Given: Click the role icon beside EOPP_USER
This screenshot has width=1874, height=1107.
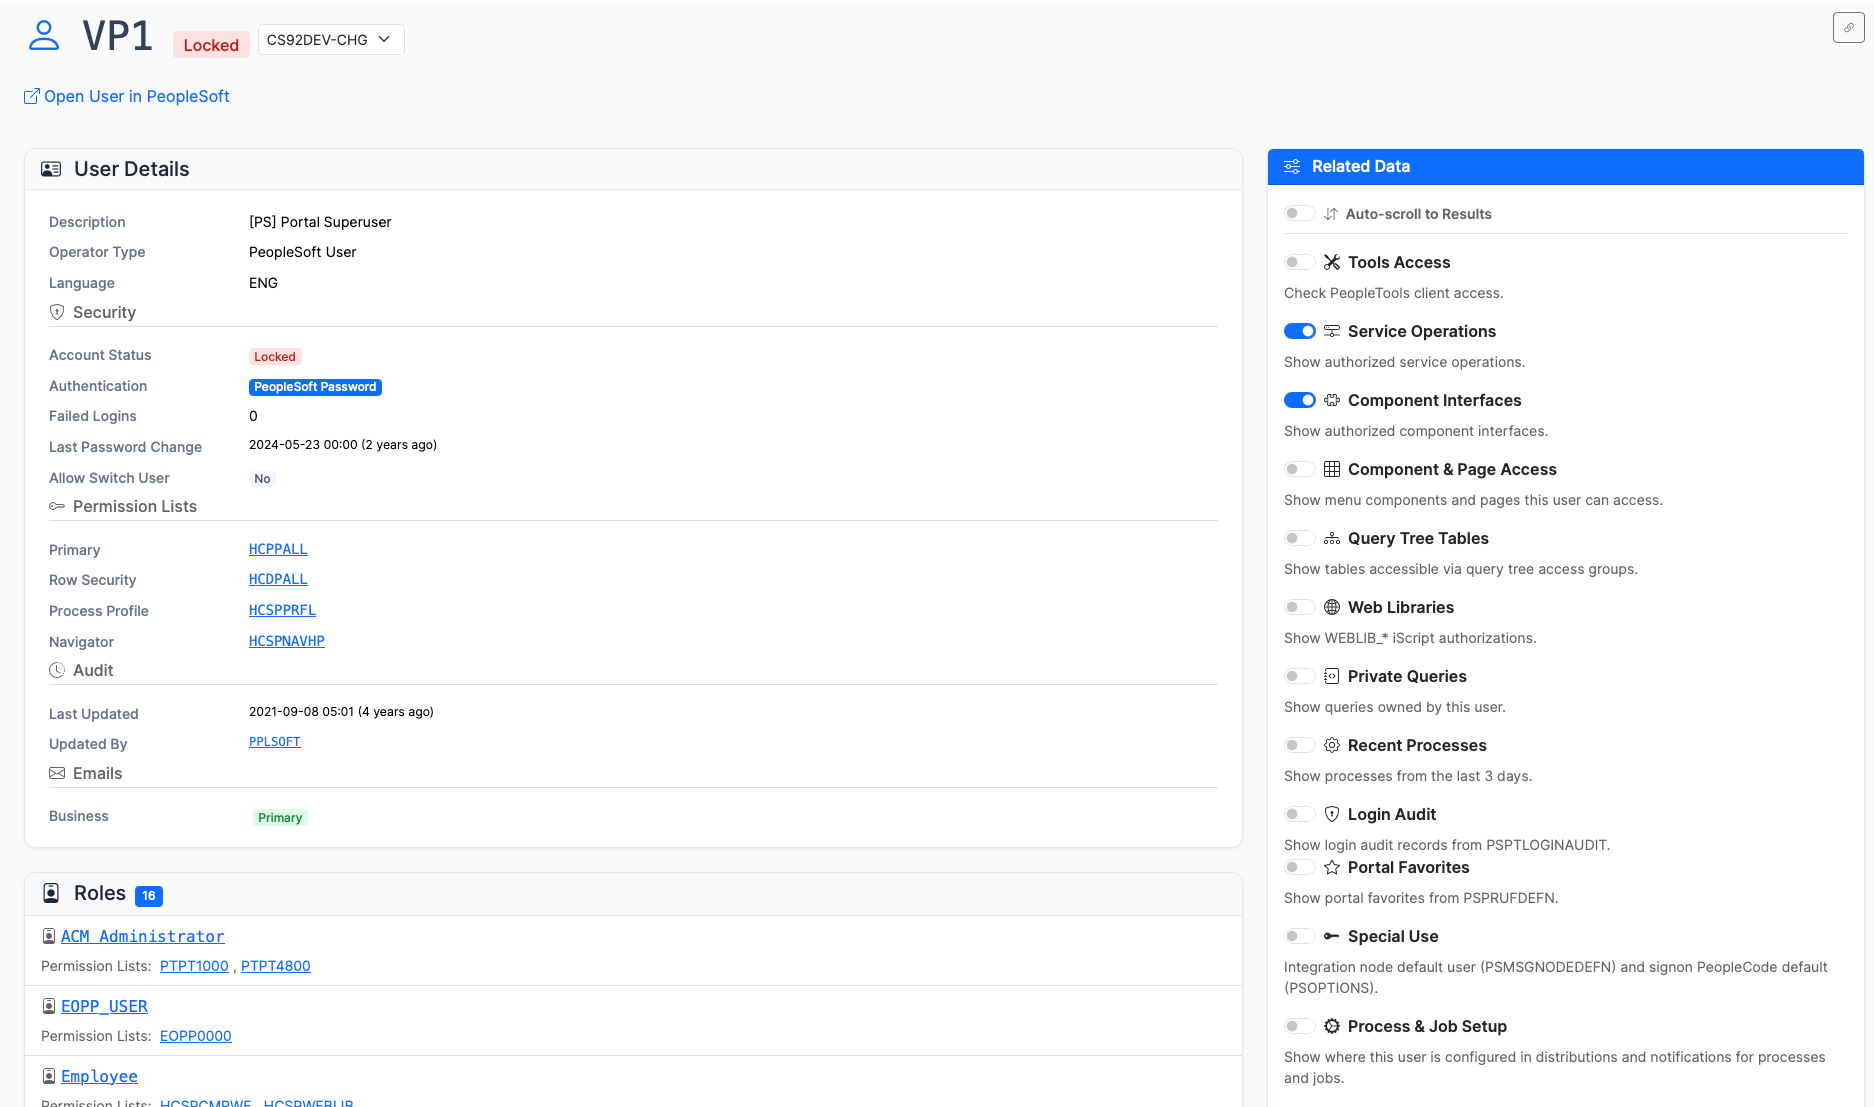Looking at the screenshot, I should [x=49, y=1006].
